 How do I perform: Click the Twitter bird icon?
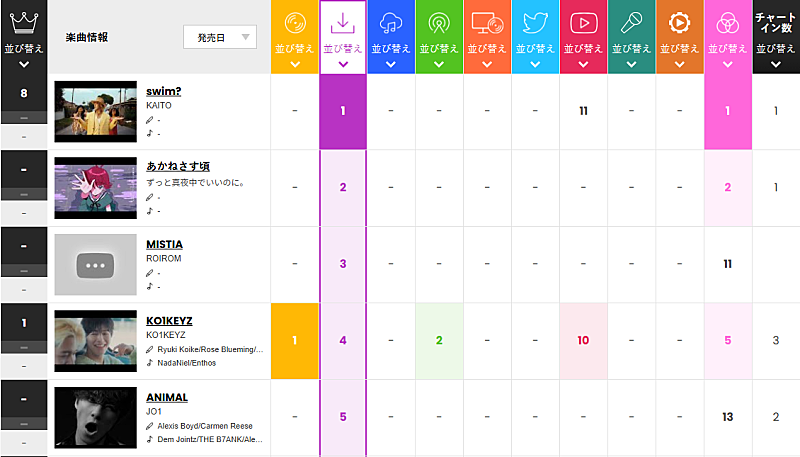coord(535,23)
